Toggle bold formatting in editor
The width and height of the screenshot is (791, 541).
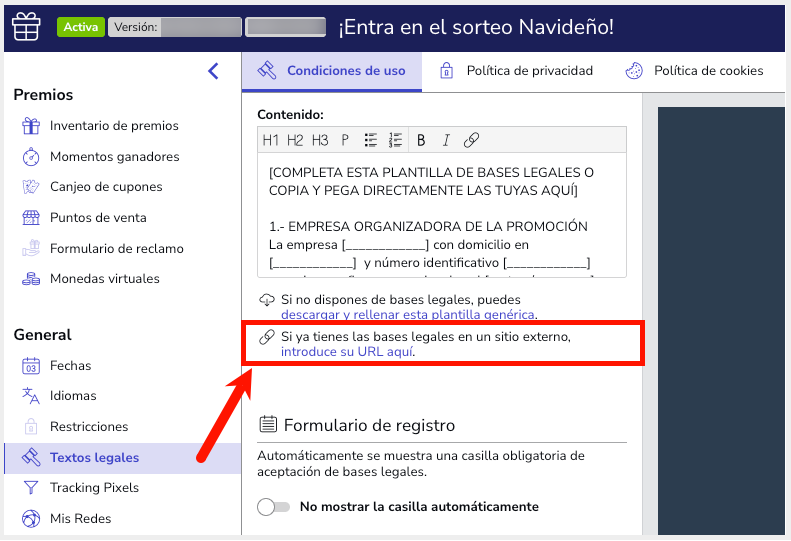coord(421,140)
